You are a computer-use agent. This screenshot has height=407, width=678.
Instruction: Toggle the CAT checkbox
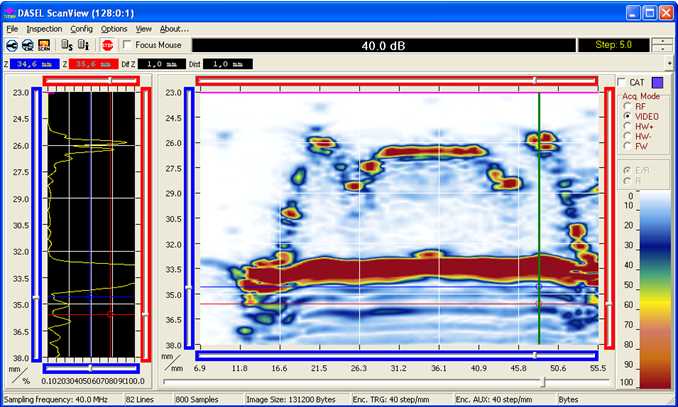[x=622, y=82]
